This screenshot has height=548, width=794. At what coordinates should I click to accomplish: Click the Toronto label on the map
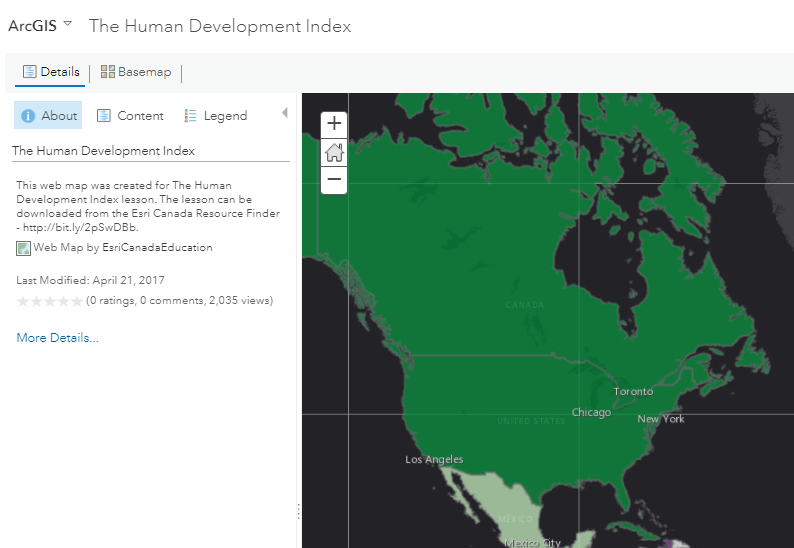point(633,391)
